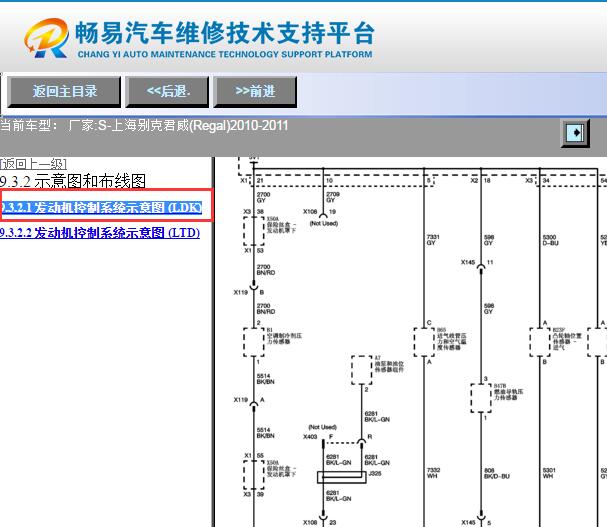Viewport: 607px width, 527px height.
Task: Click the 7332 WH wire label
Action: tap(433, 473)
